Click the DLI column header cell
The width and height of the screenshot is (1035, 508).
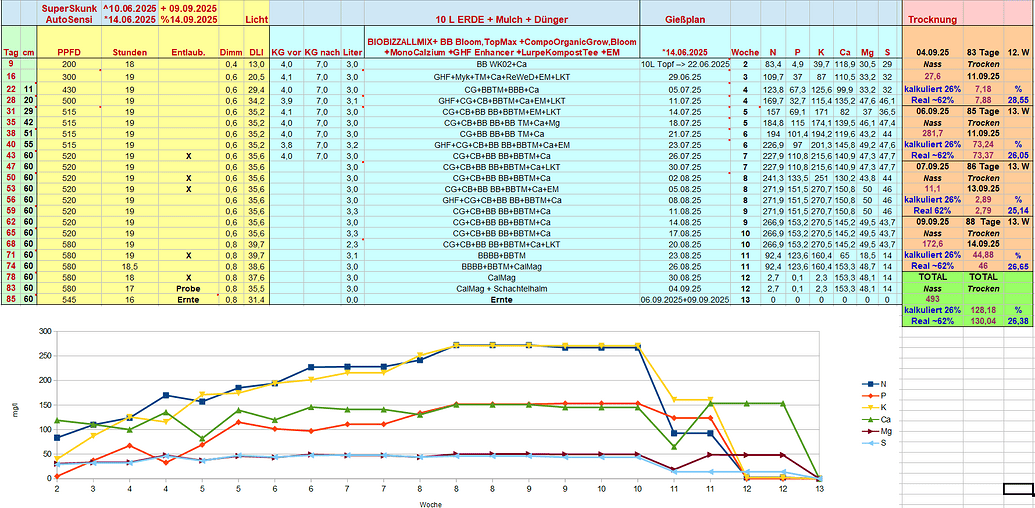[x=256, y=51]
